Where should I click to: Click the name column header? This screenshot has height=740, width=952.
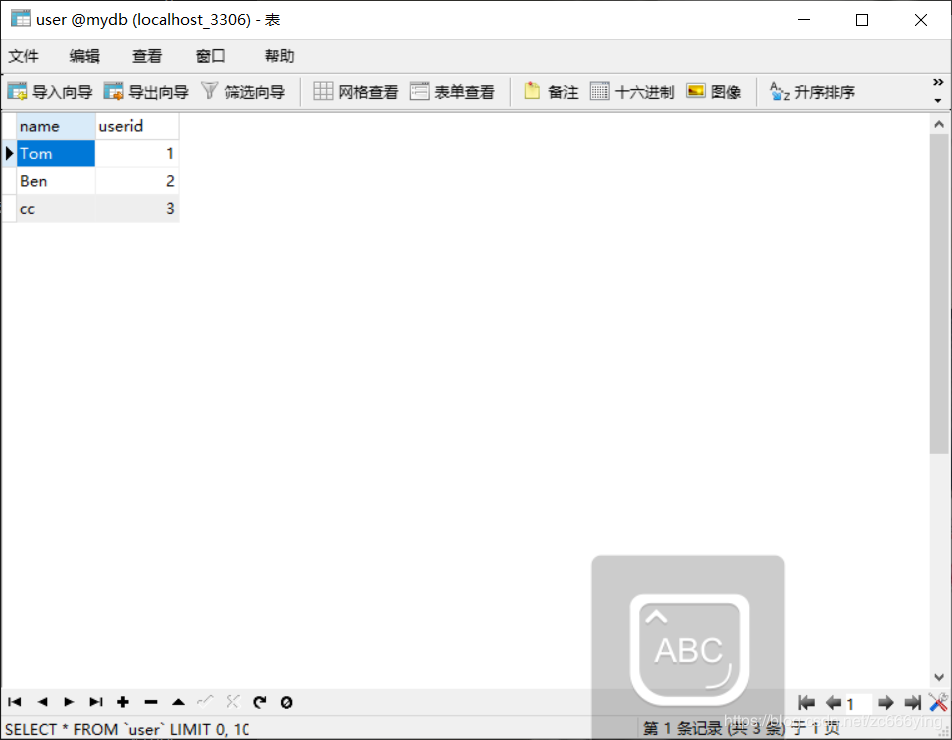pos(55,126)
